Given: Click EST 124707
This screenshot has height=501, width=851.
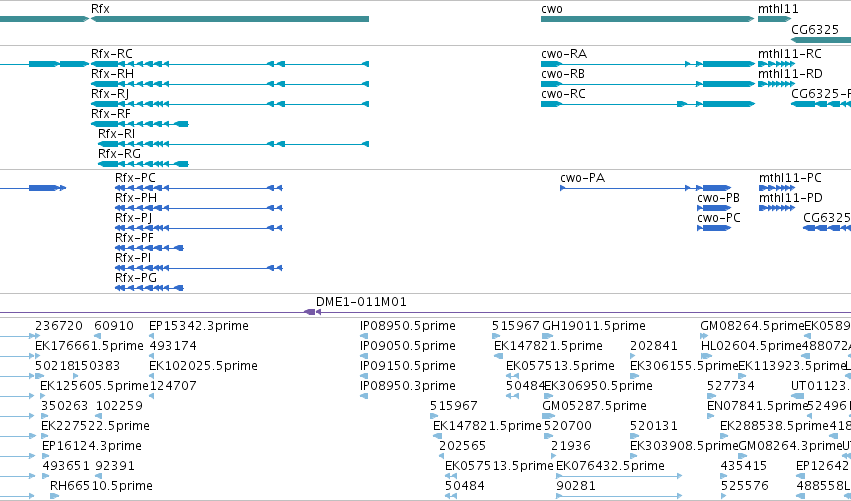Looking at the screenshot, I should (173, 386).
